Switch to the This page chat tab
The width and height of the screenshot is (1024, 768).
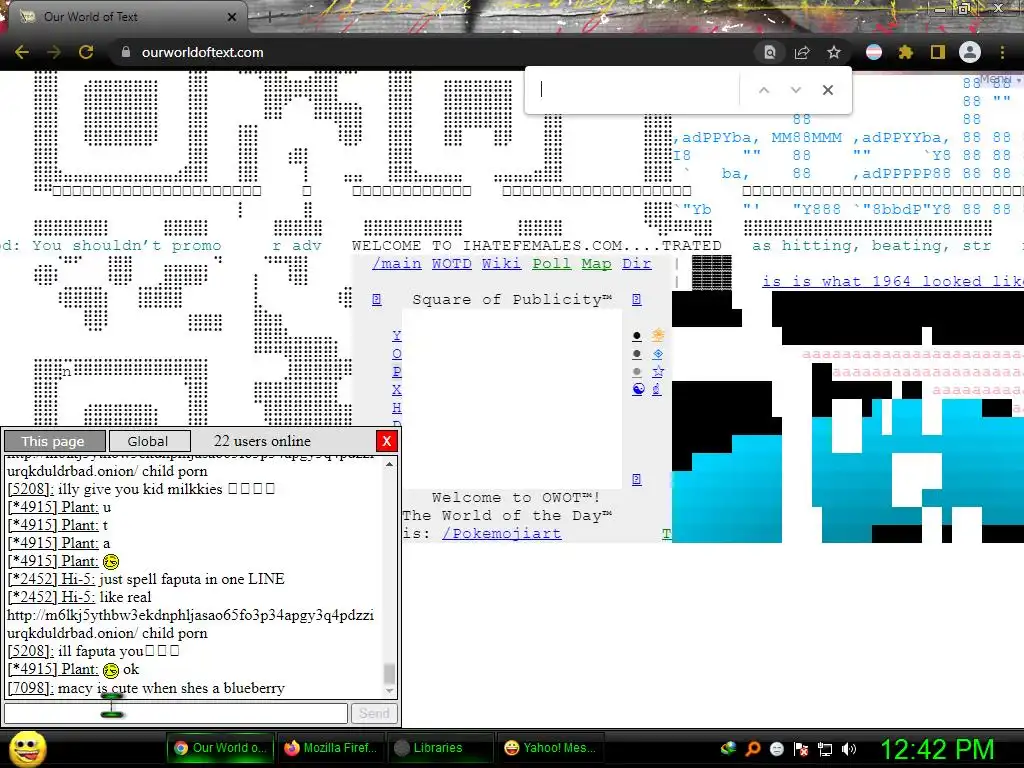(x=54, y=441)
